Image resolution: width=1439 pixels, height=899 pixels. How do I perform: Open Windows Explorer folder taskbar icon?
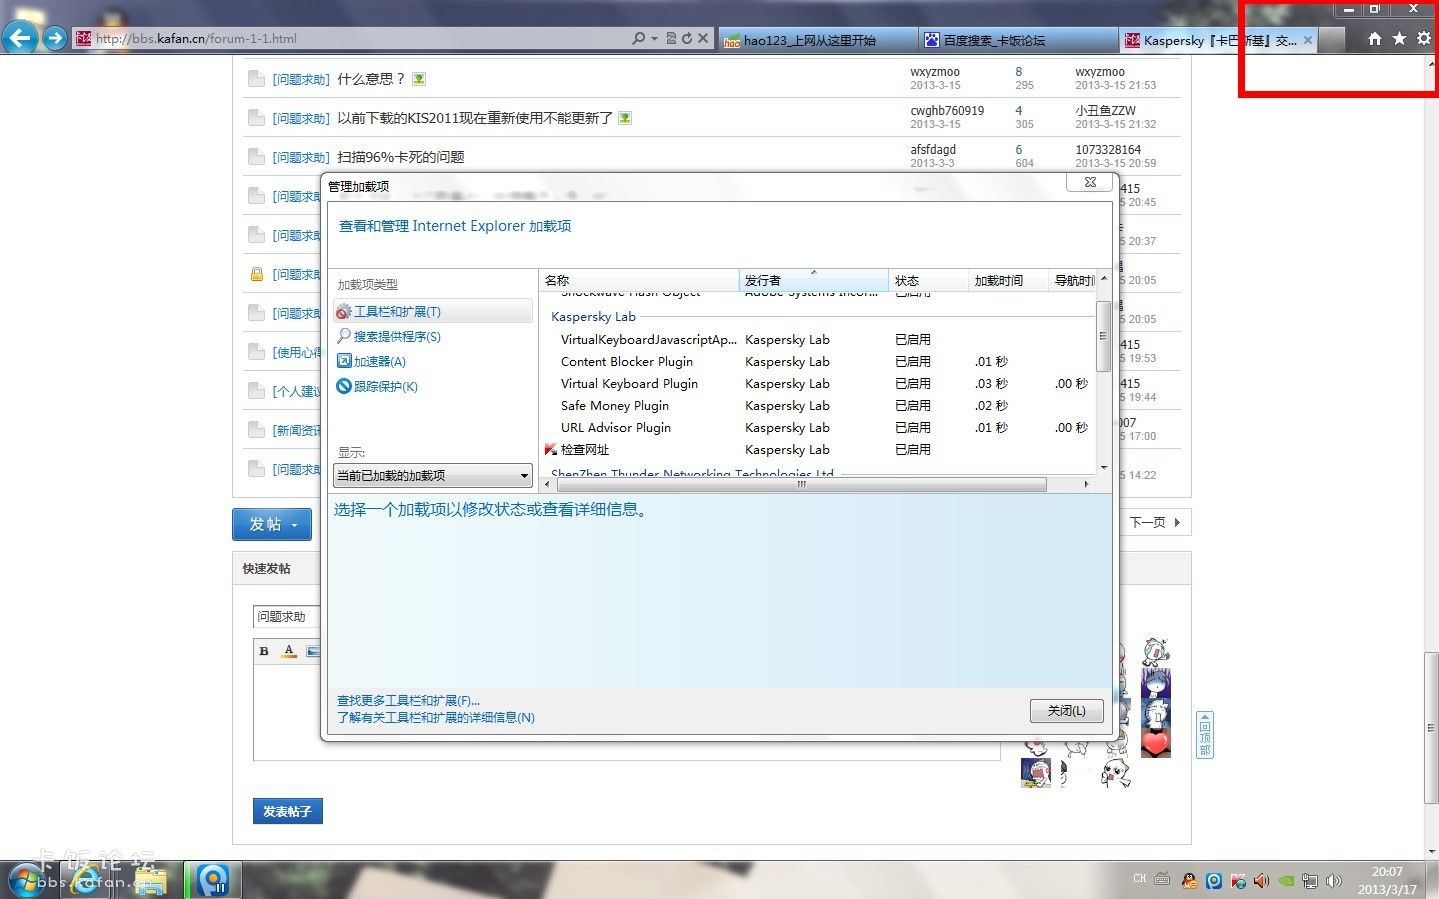pos(151,880)
